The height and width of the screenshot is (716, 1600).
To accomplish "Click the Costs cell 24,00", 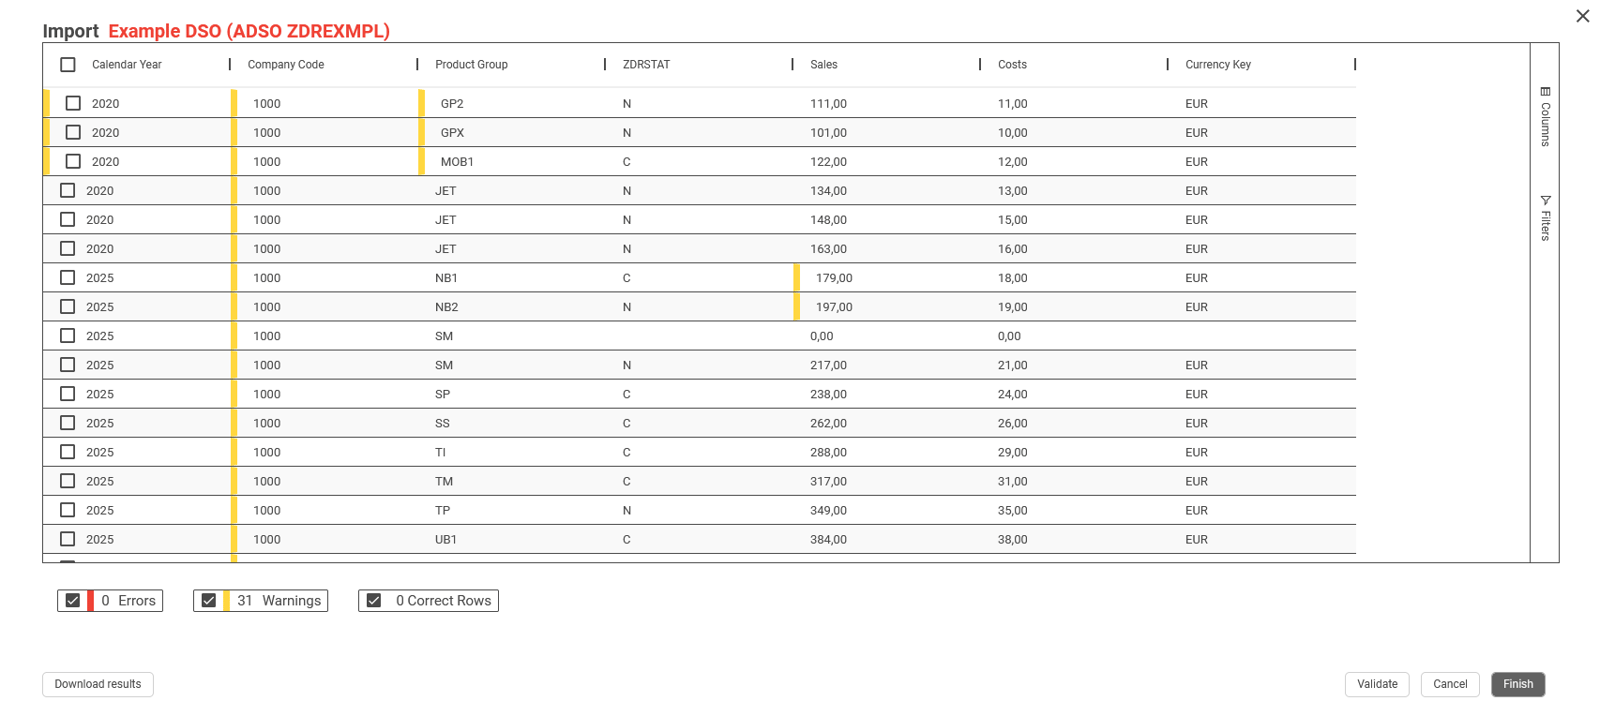I will click(1073, 394).
